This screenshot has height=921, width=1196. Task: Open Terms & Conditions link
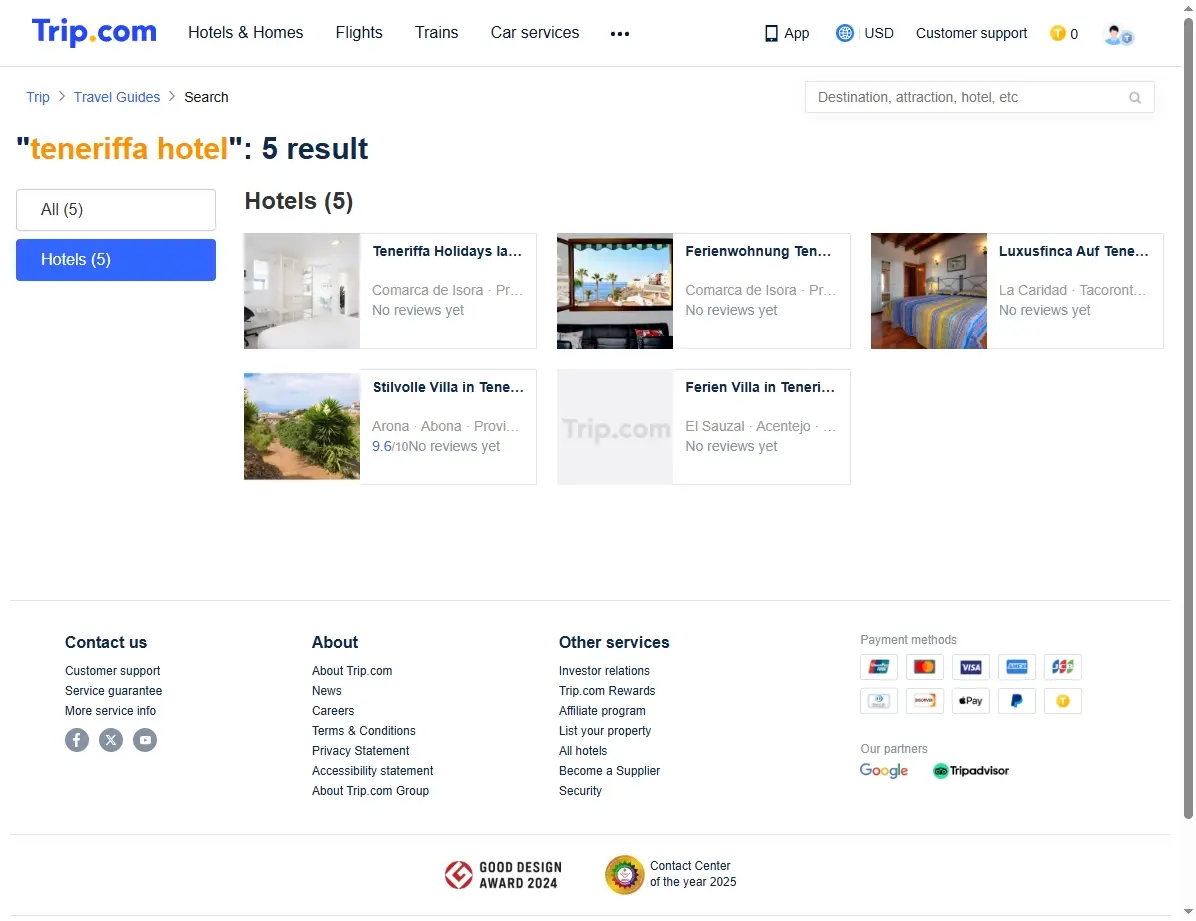tap(363, 731)
